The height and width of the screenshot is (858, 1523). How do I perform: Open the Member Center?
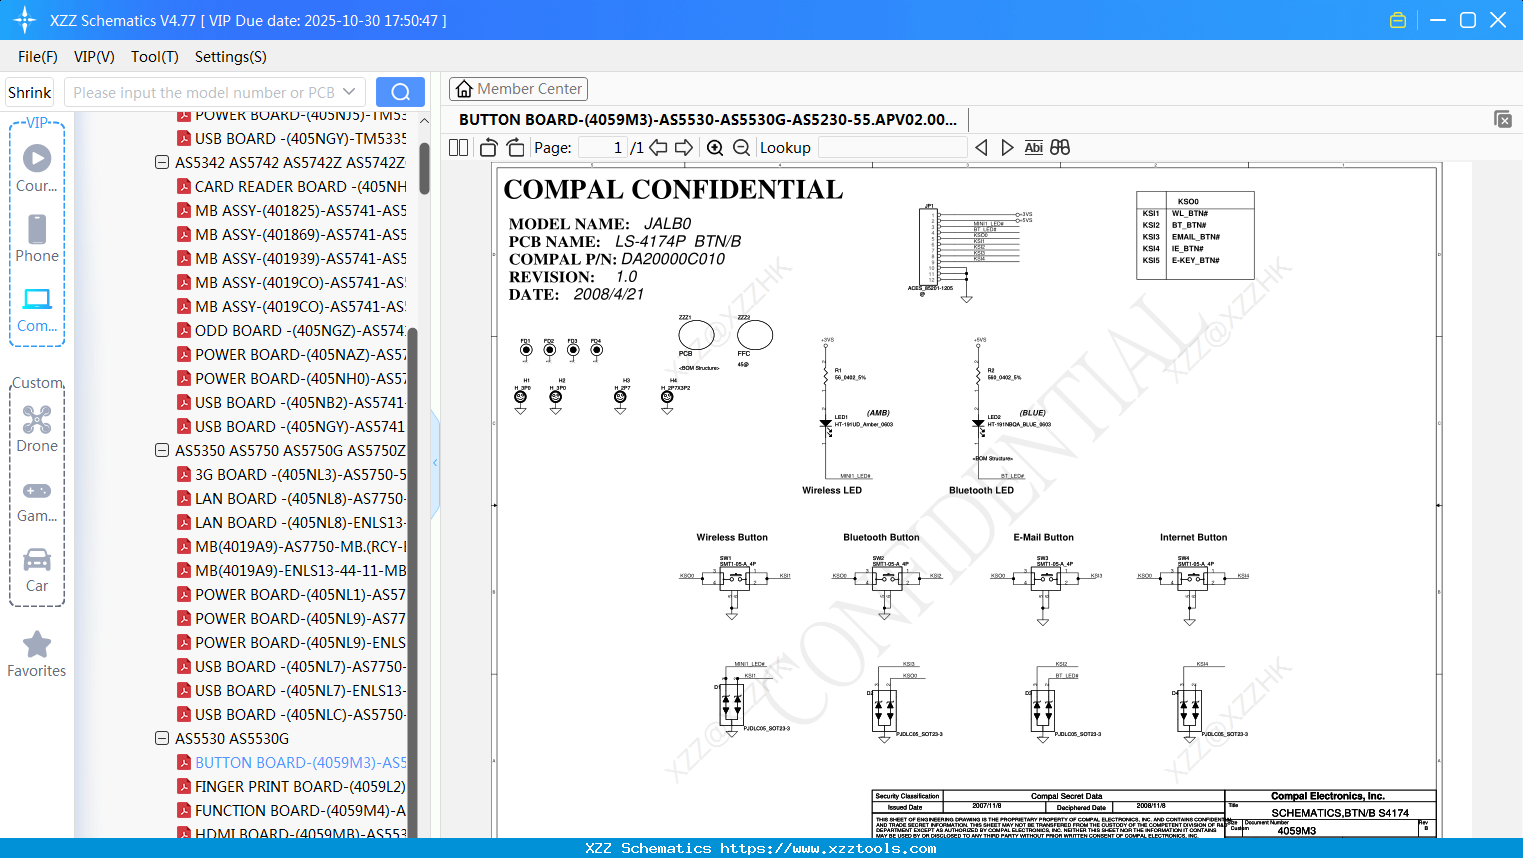point(518,89)
